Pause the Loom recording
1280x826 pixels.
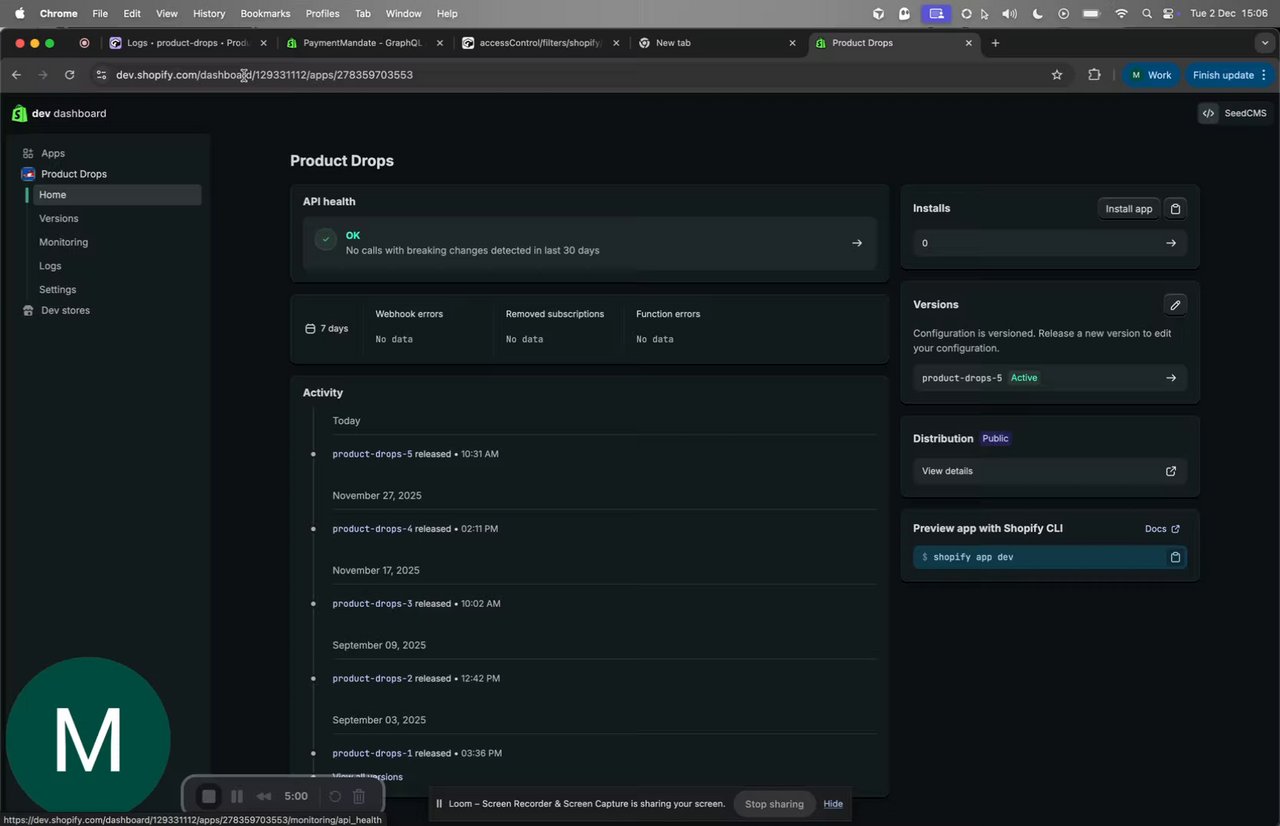pyautogui.click(x=237, y=797)
